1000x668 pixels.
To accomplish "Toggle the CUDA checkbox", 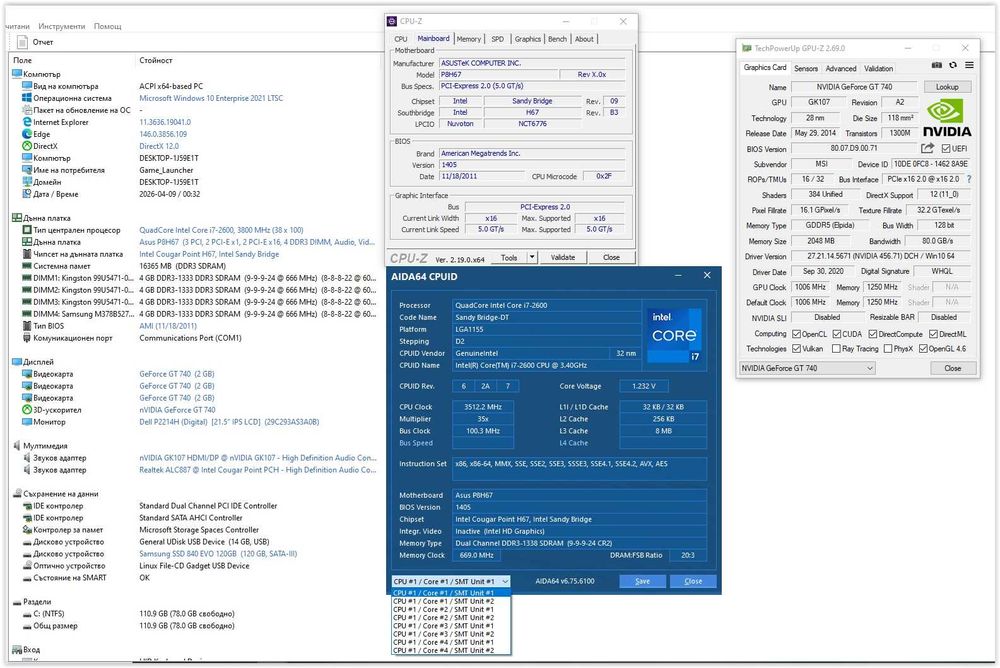I will 836,334.
